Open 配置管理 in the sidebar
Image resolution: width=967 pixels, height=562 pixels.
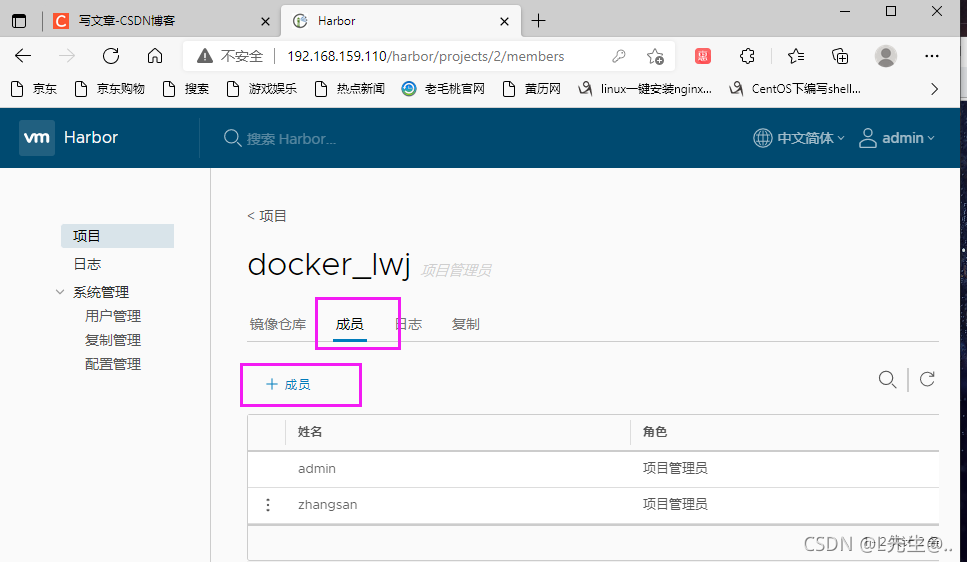(x=113, y=364)
